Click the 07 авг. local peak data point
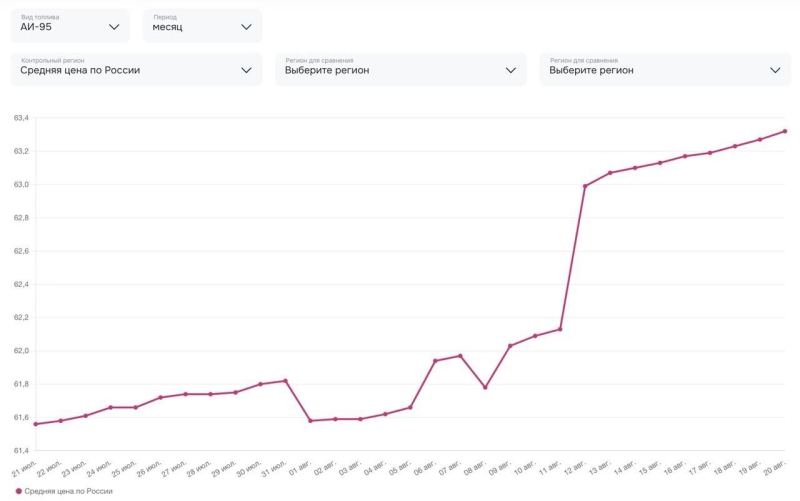This screenshot has width=800, height=501. (x=460, y=356)
